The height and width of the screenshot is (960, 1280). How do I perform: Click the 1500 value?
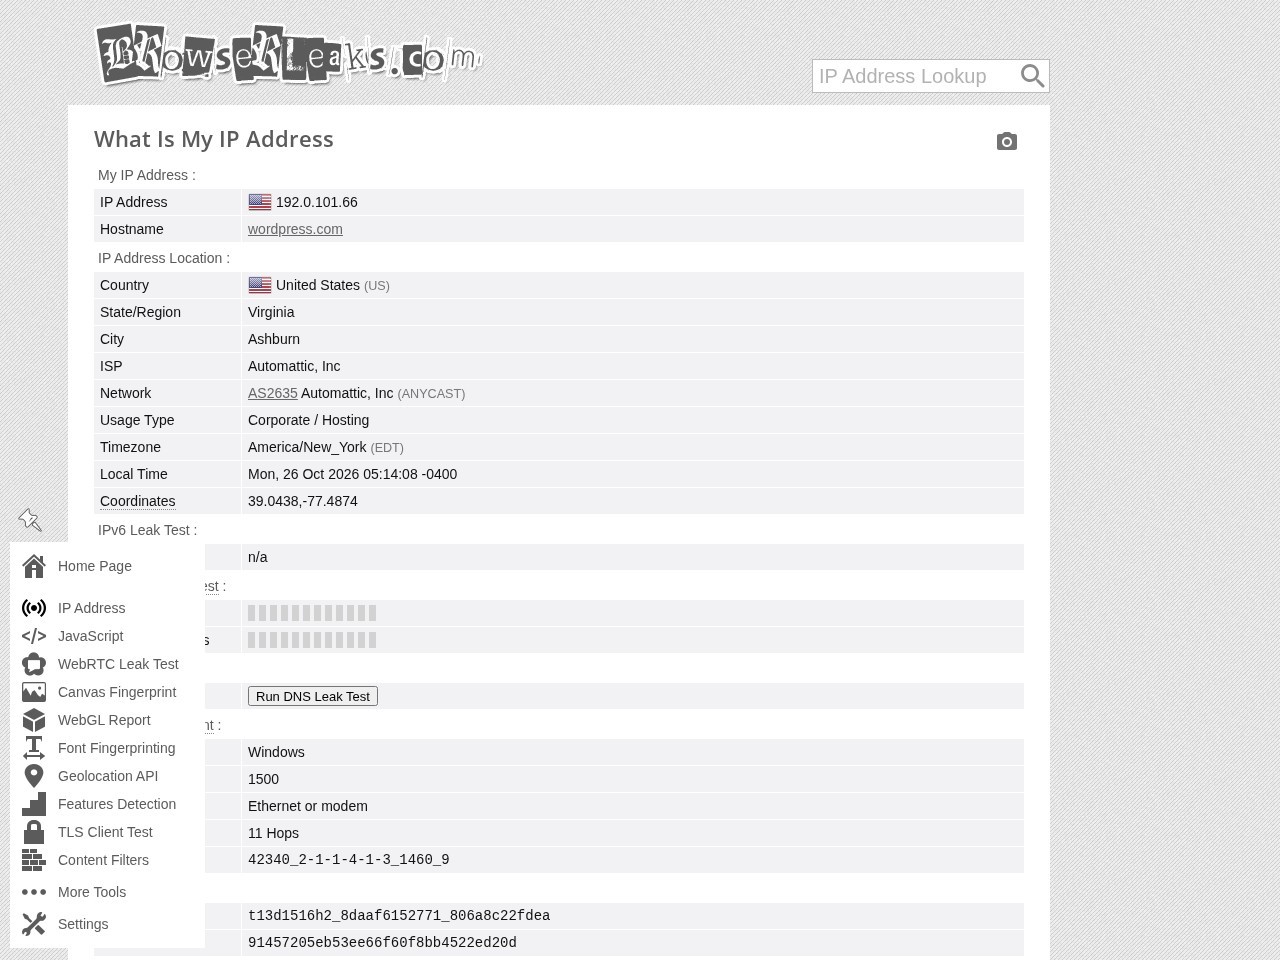[263, 779]
